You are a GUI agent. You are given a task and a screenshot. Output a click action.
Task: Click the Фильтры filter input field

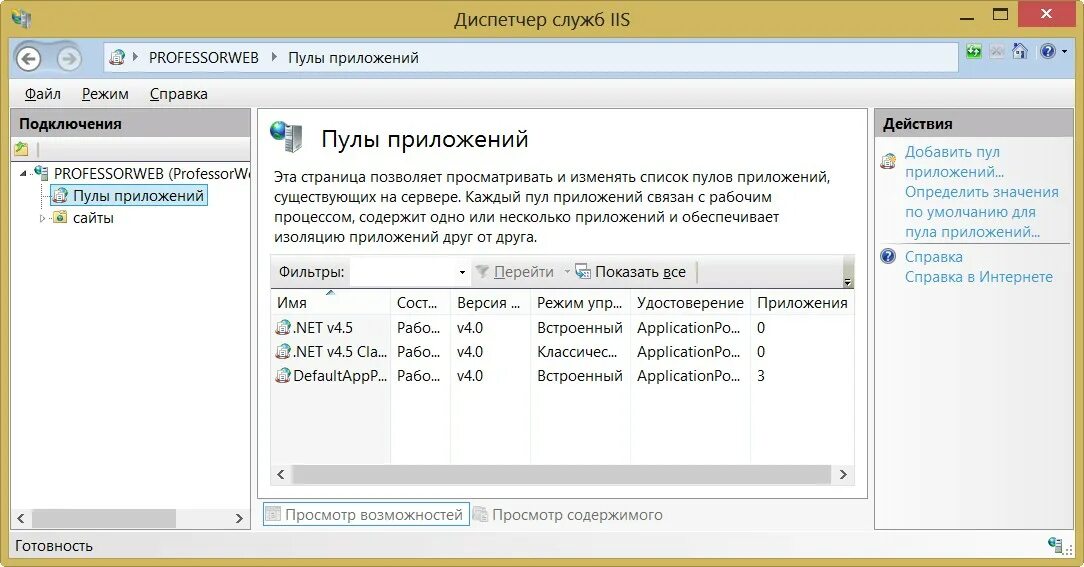point(404,272)
